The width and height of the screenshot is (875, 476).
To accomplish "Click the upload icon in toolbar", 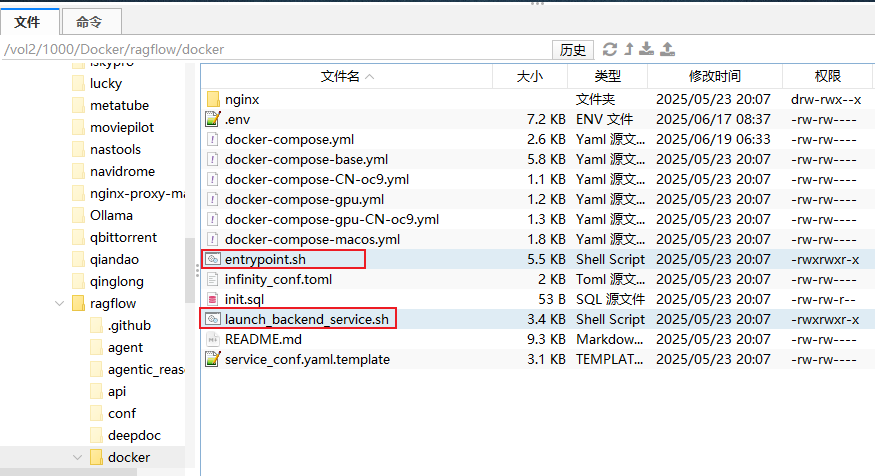I will pyautogui.click(x=667, y=49).
